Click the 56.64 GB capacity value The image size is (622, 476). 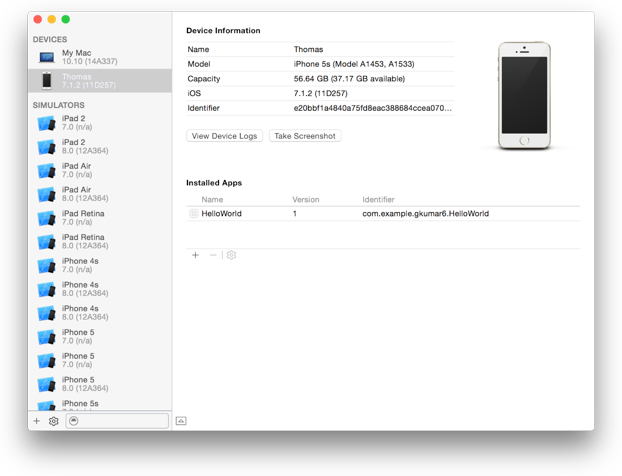[x=349, y=79]
